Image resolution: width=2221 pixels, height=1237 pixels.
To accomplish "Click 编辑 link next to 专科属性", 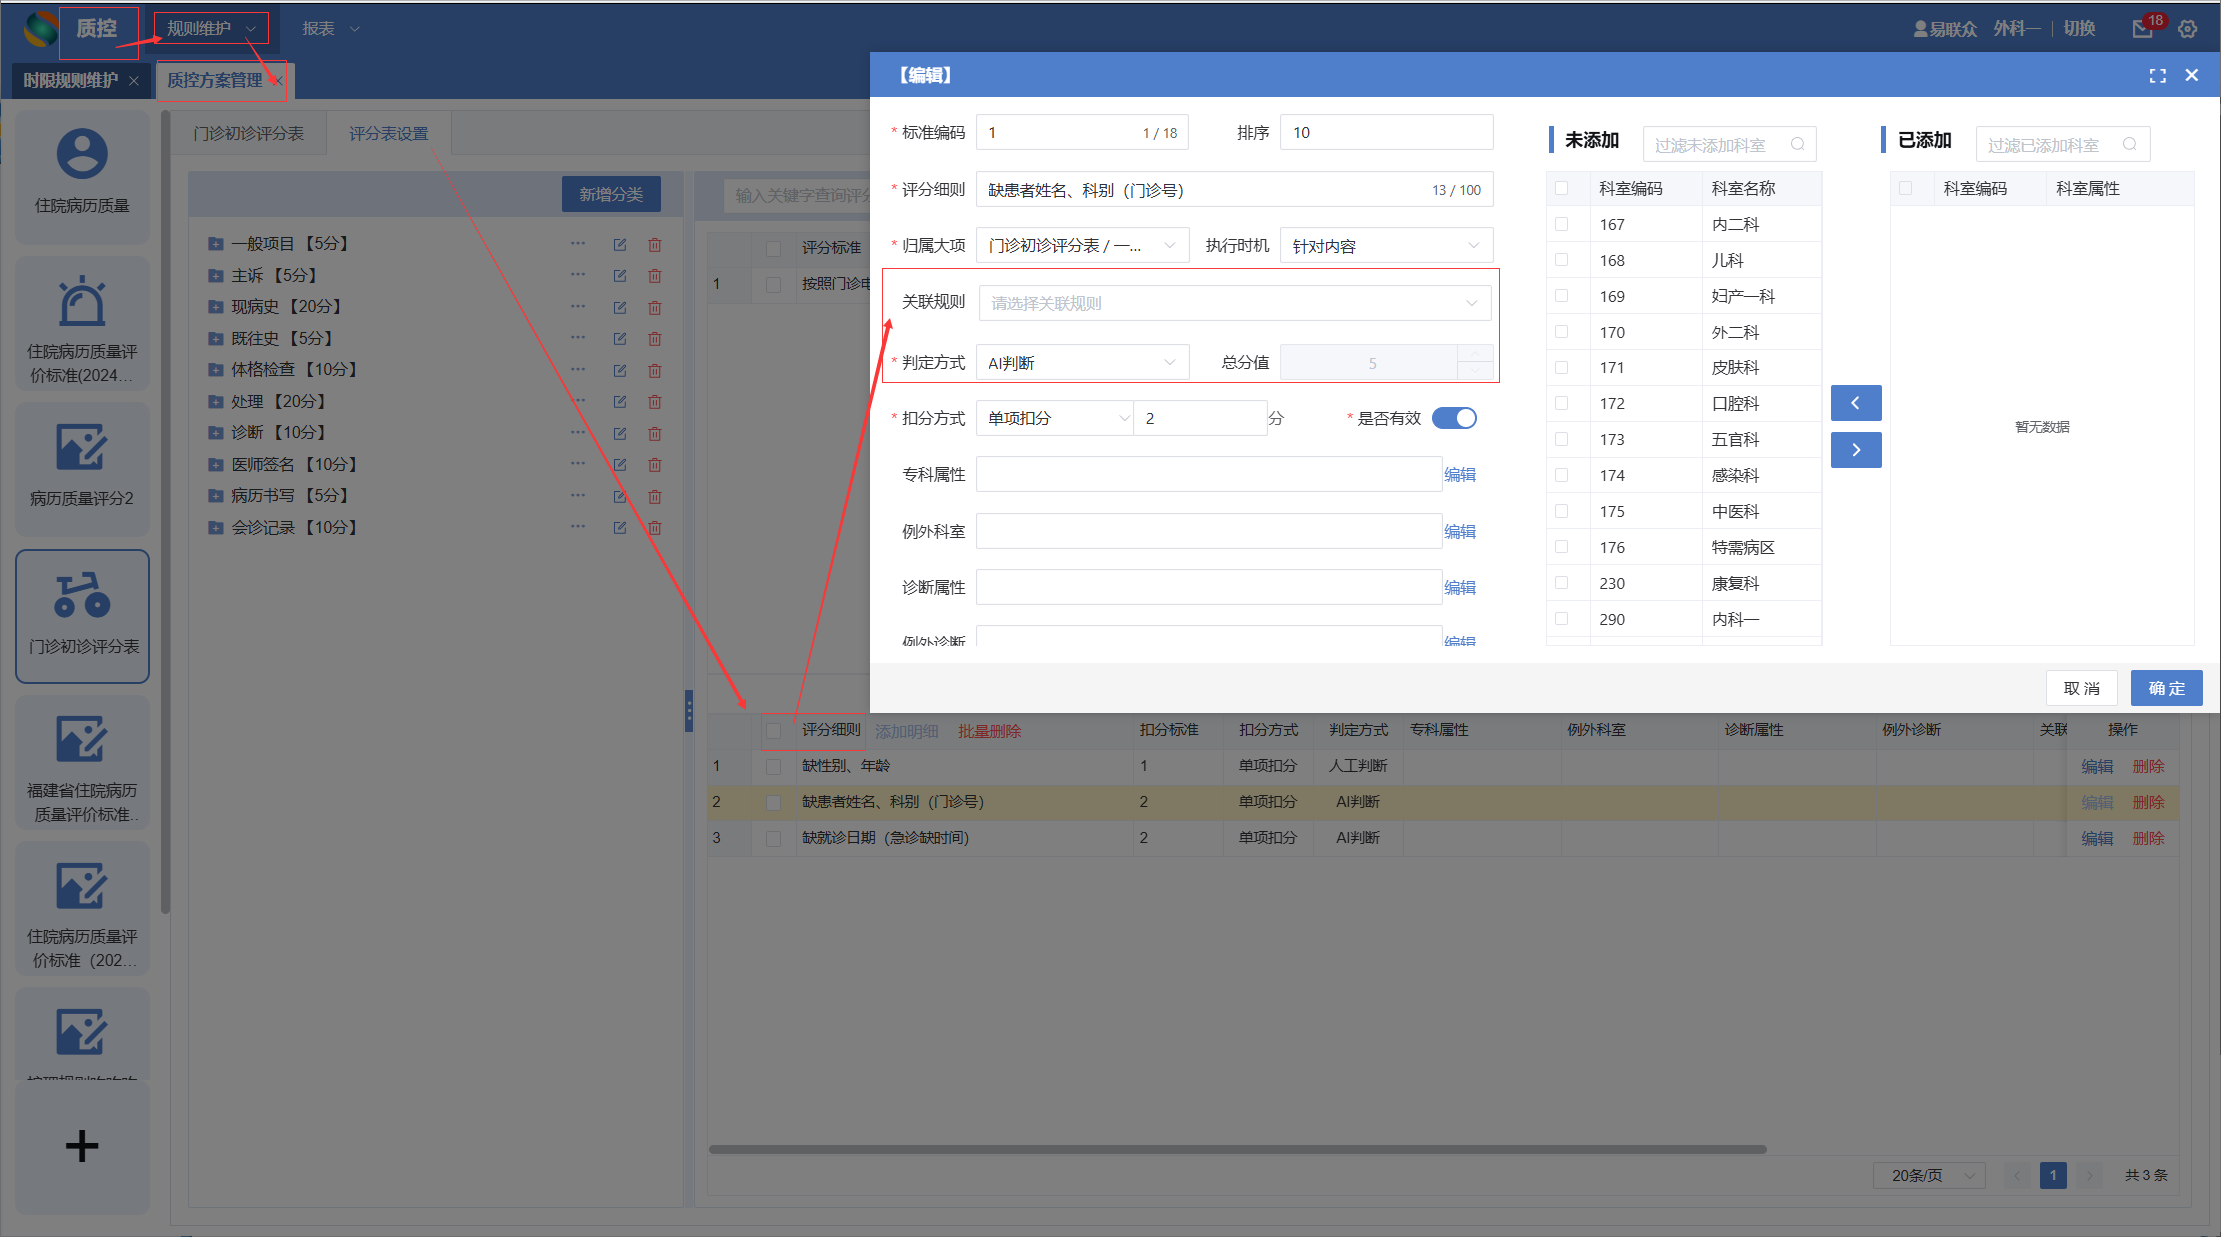I will pyautogui.click(x=1459, y=475).
